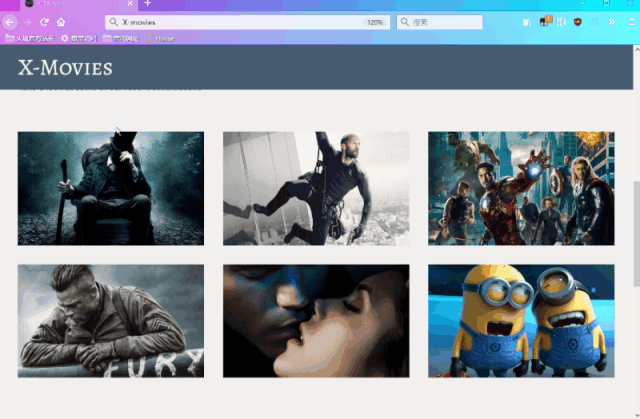The width and height of the screenshot is (640, 419).
Task: Open the library bookshelf icon
Action: point(527,22)
